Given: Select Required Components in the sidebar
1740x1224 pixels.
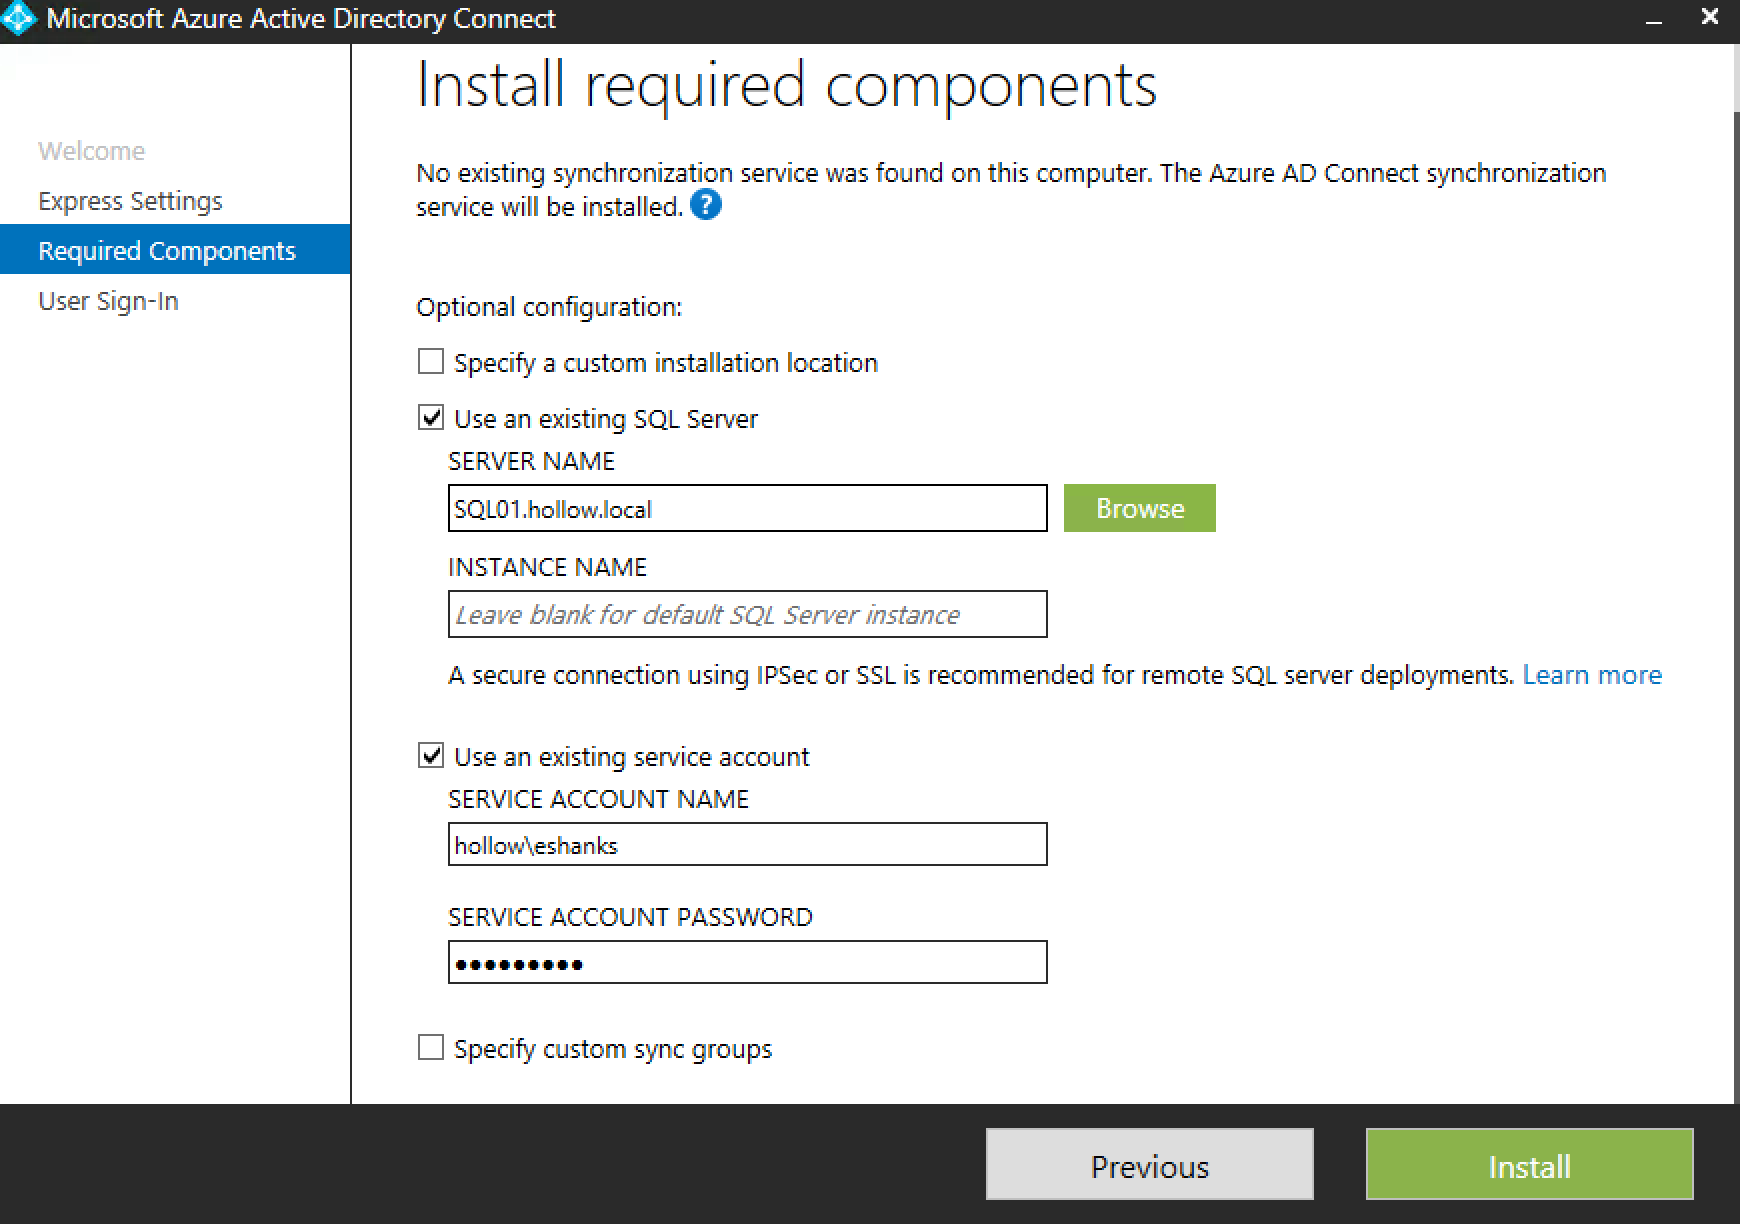Looking at the screenshot, I should coord(167,251).
